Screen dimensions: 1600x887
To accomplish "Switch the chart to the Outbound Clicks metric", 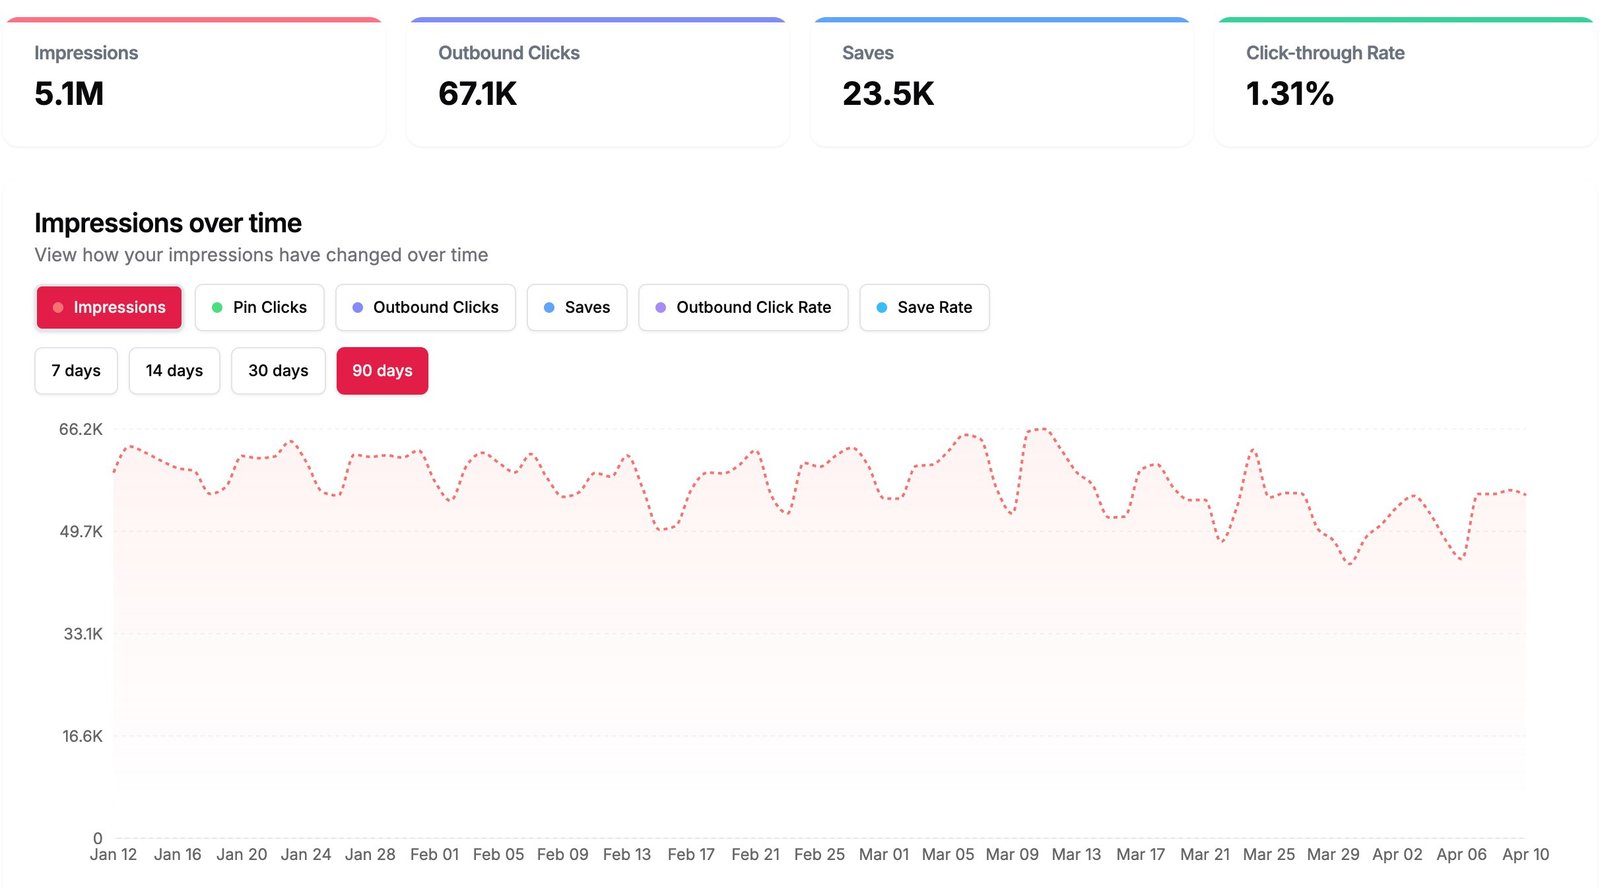I will (425, 307).
